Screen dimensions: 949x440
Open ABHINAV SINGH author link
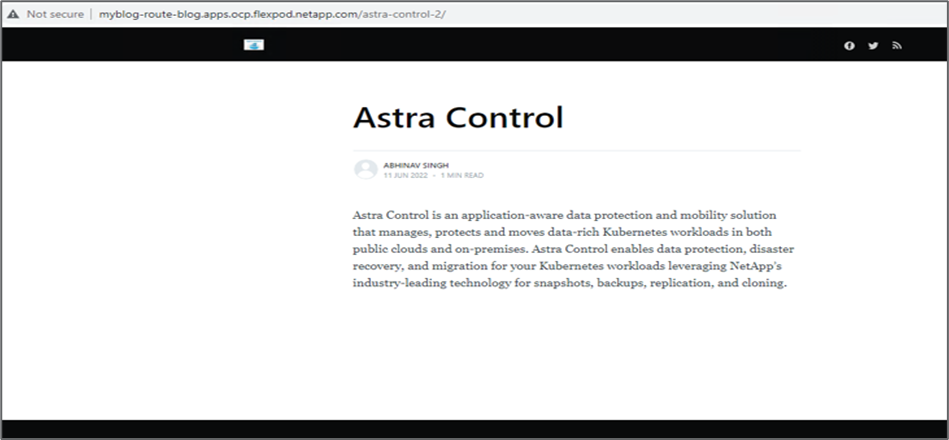pos(416,165)
